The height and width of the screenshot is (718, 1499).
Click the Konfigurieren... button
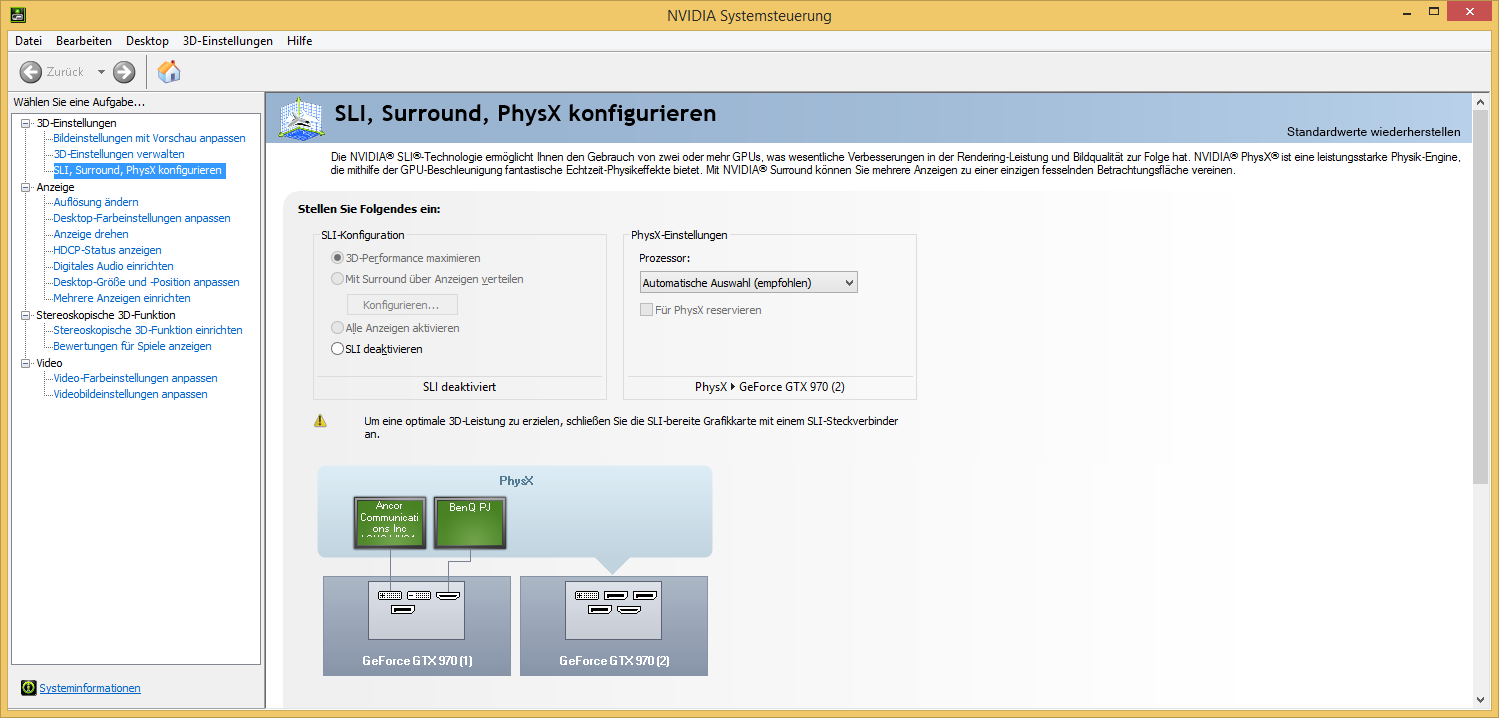tap(402, 304)
